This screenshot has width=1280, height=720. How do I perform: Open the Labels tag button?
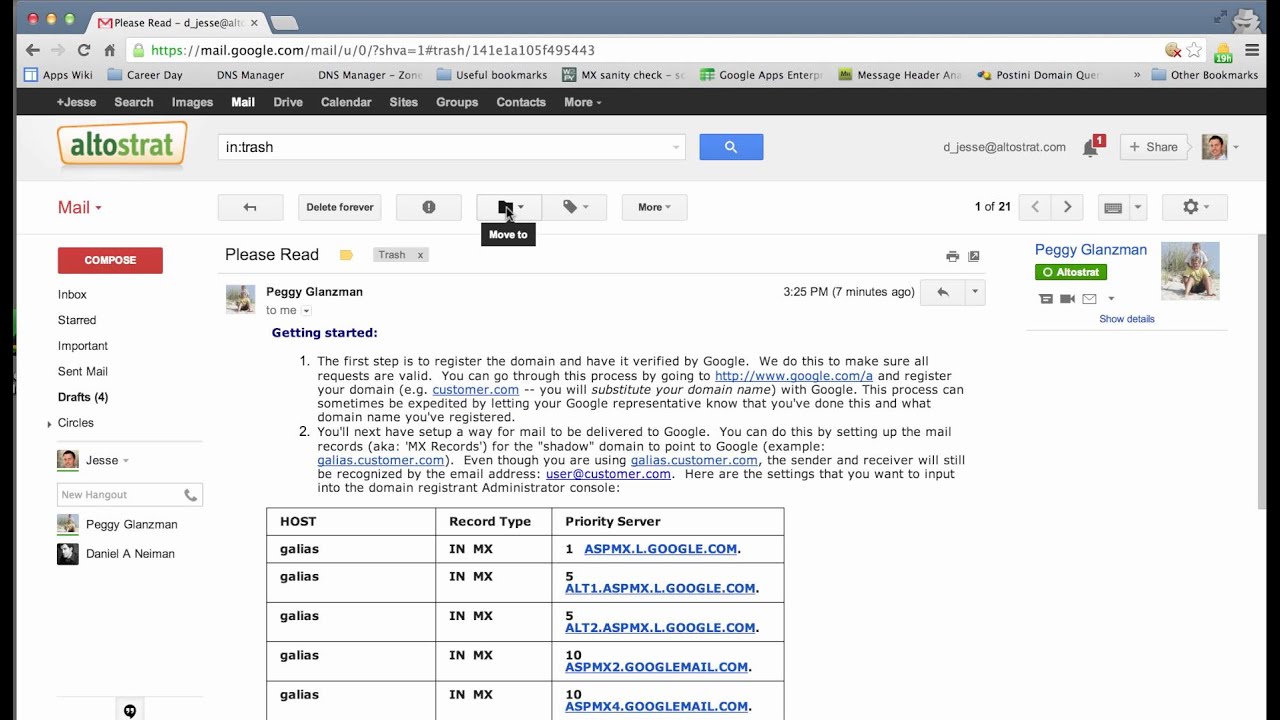[x=574, y=207]
